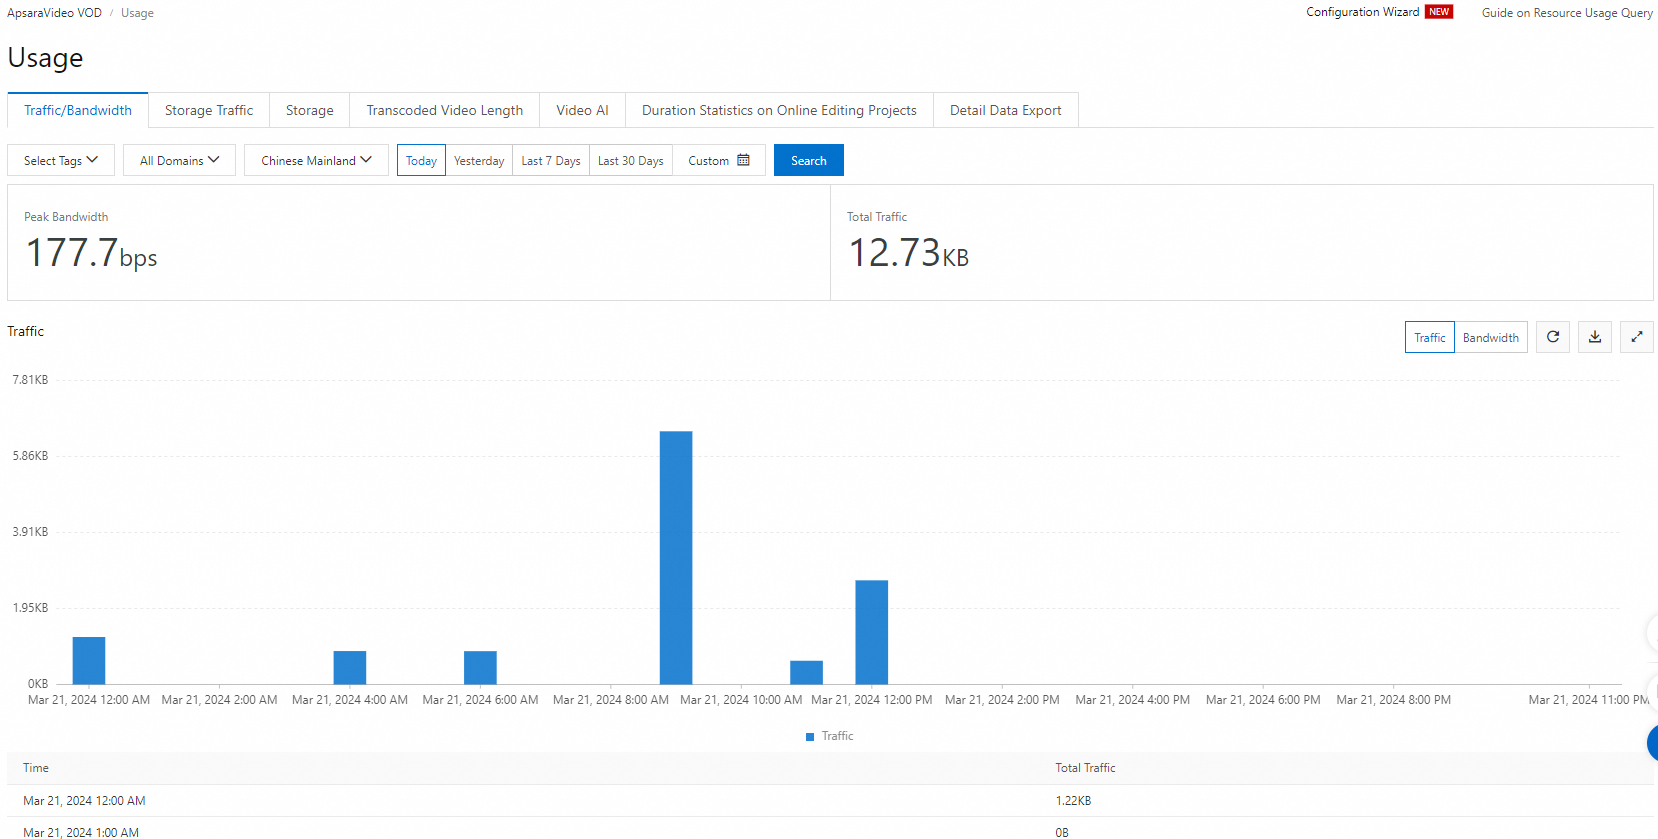Click the Total Traffic 12.73KB value

click(x=909, y=253)
